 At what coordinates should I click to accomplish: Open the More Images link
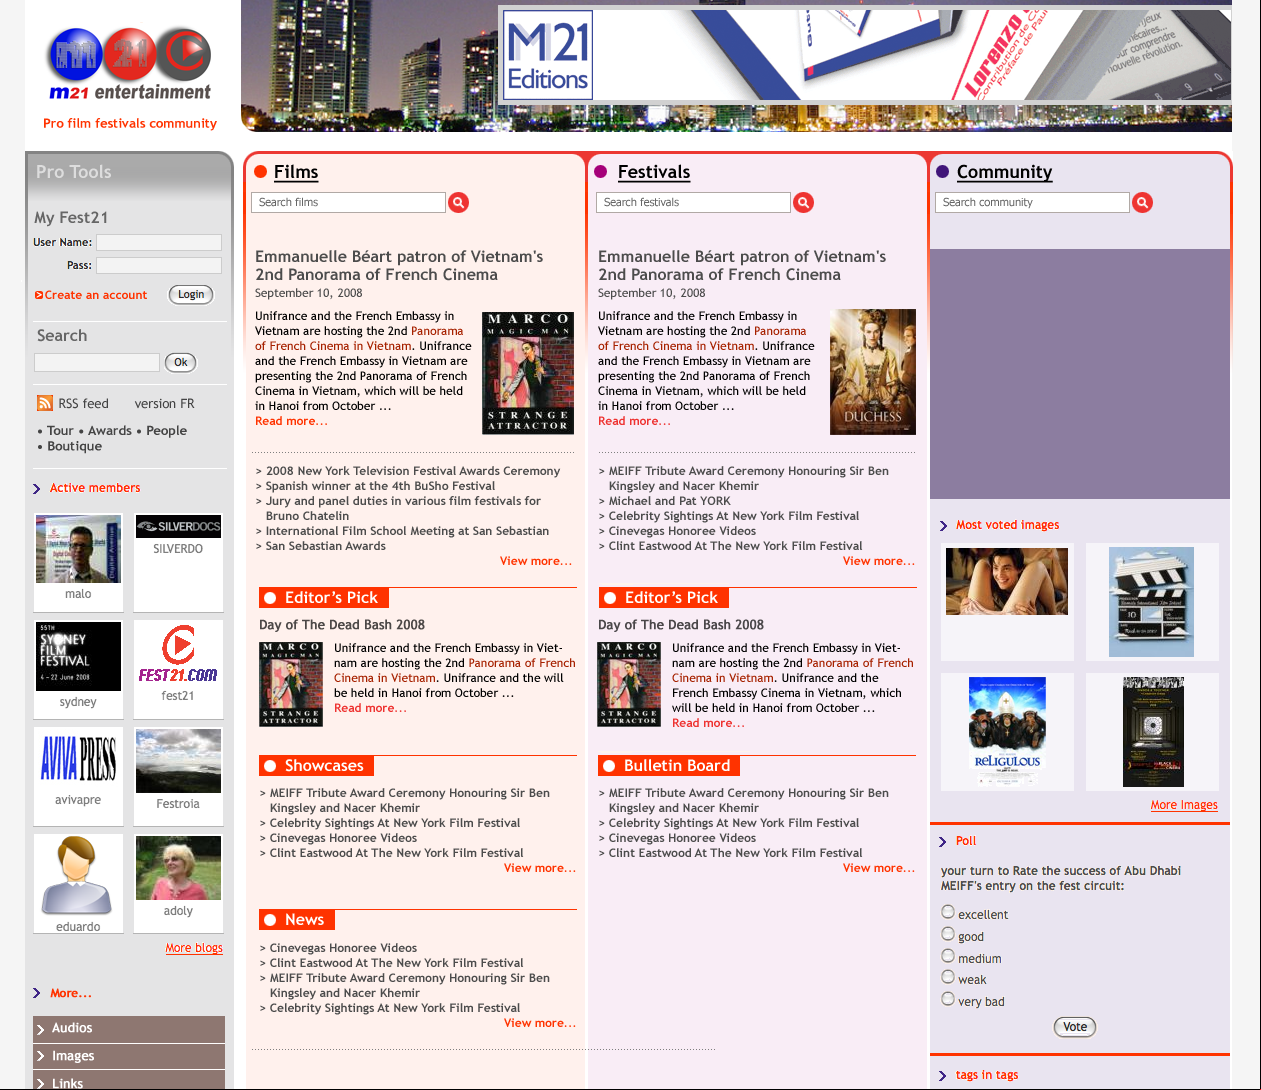(1184, 805)
